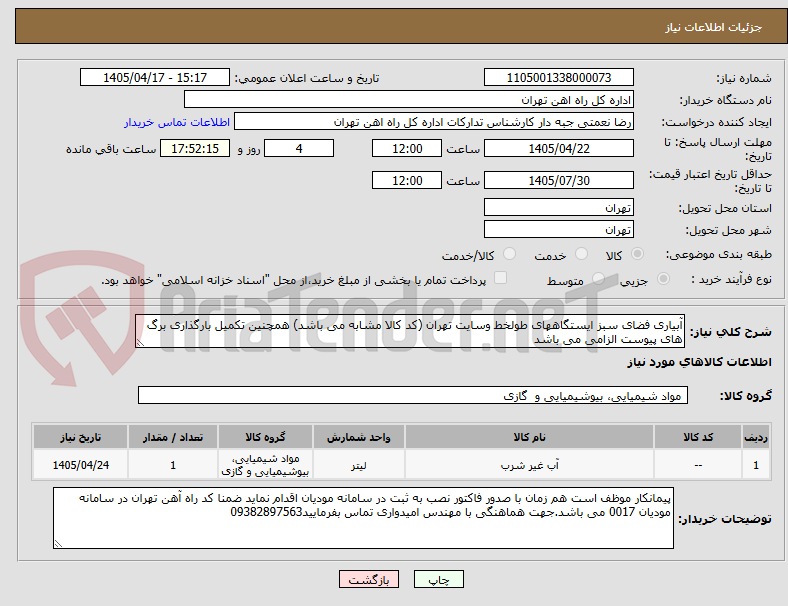788x606 pixels.
Task: Click the delivery city field تهران
Action: click(x=558, y=230)
